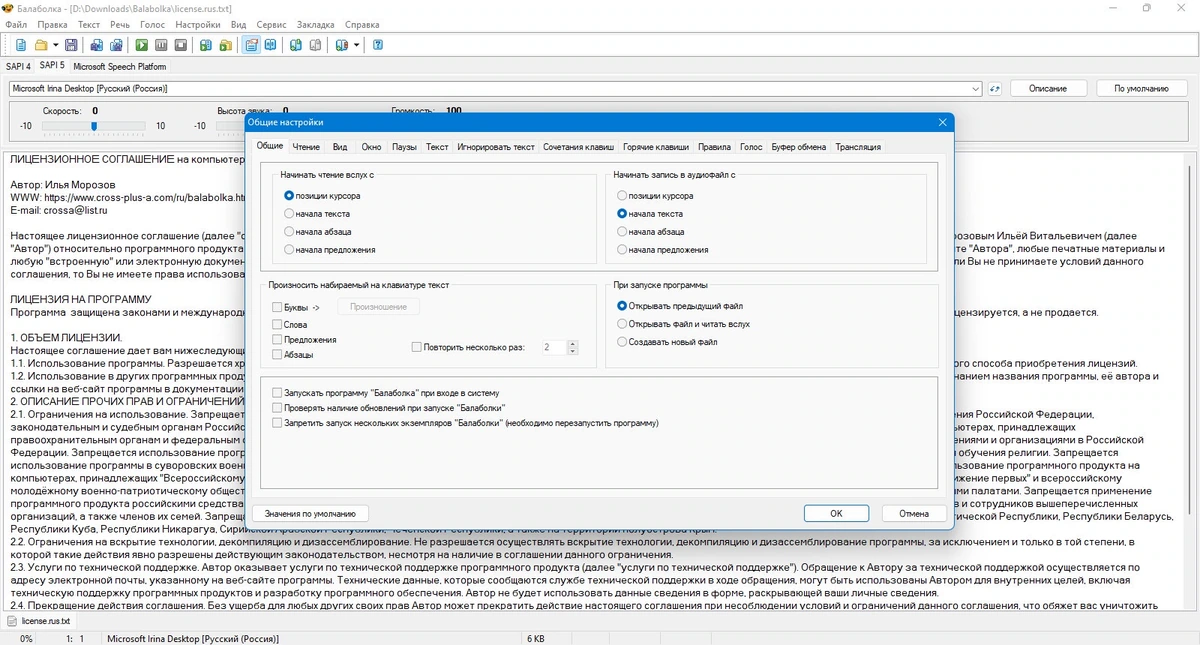Open the Справка menu
The height and width of the screenshot is (645, 1200).
362,24
